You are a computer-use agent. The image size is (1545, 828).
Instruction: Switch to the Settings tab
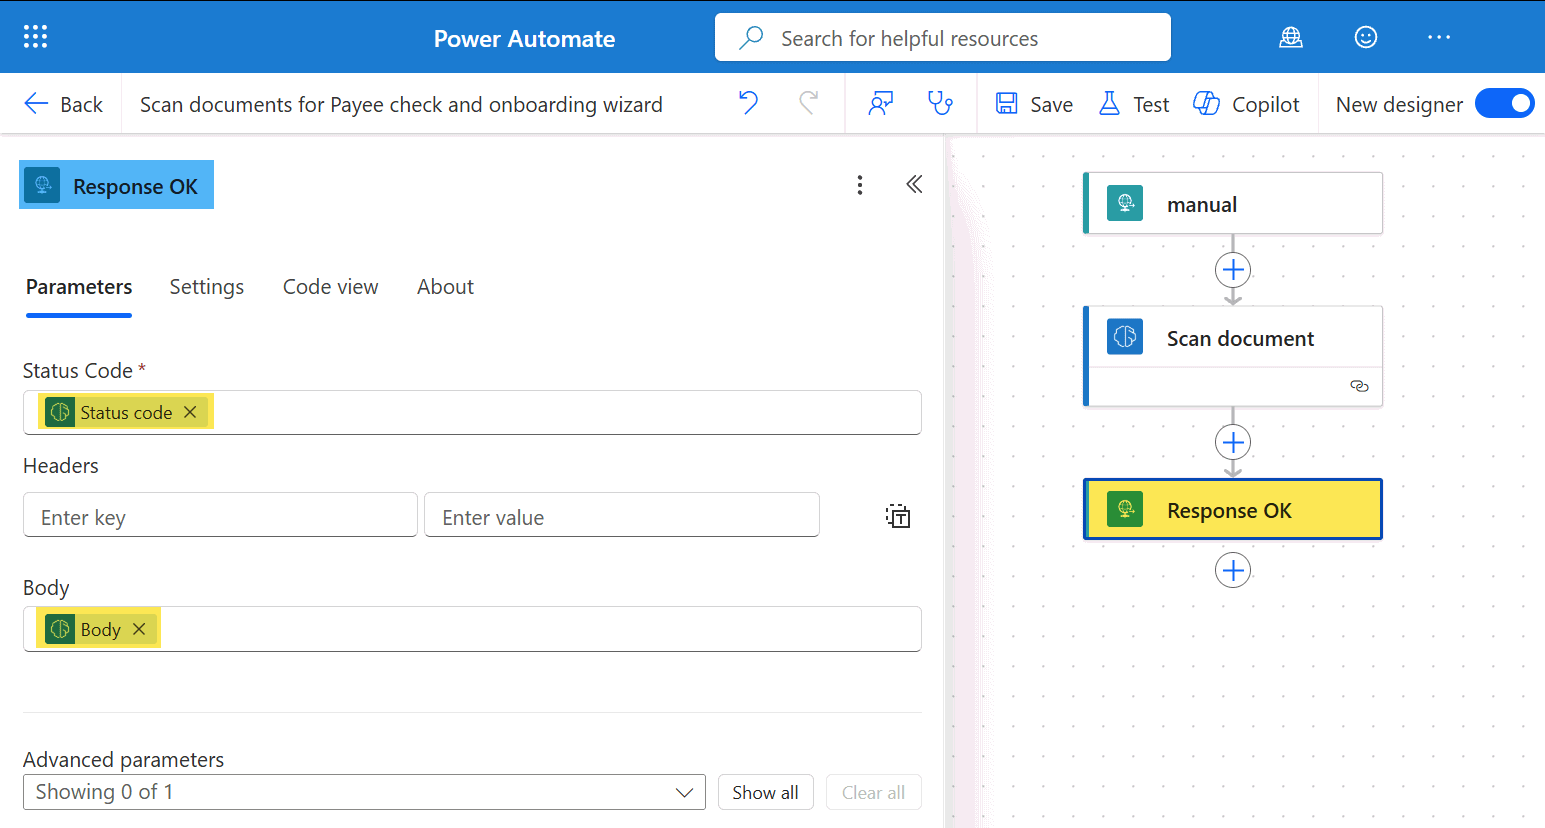tap(207, 287)
